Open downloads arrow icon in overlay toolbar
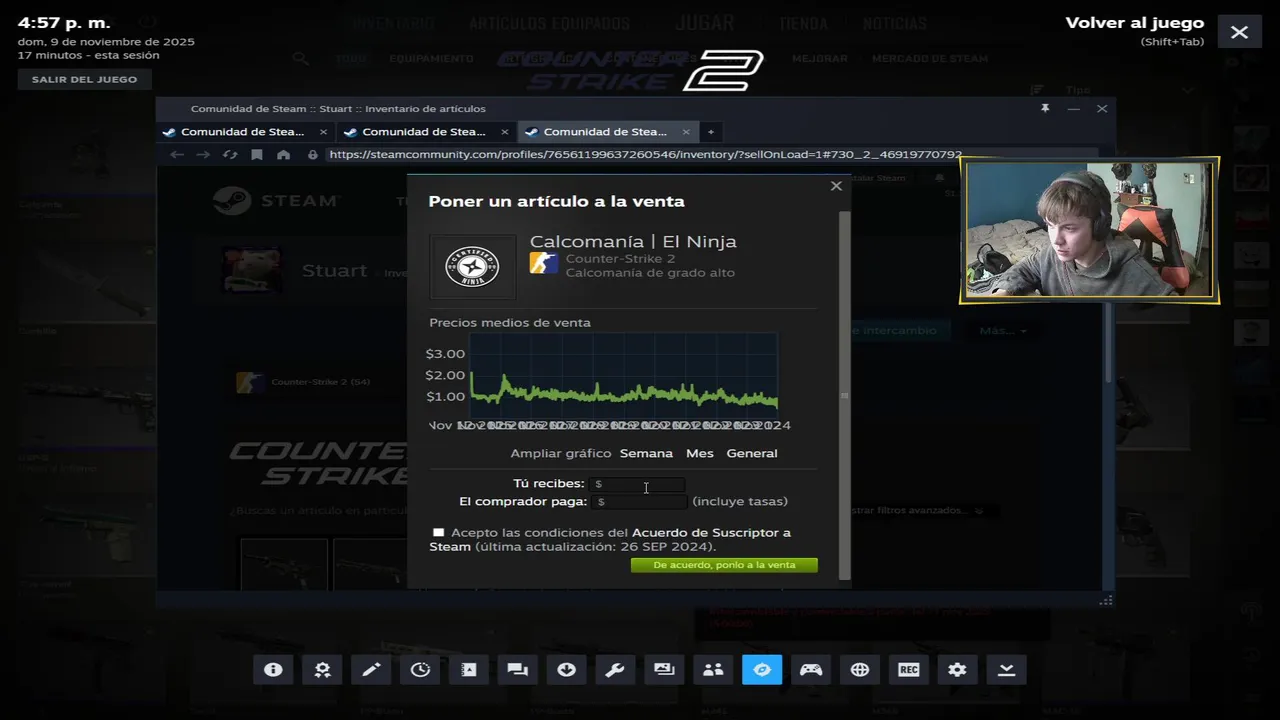 (x=566, y=670)
